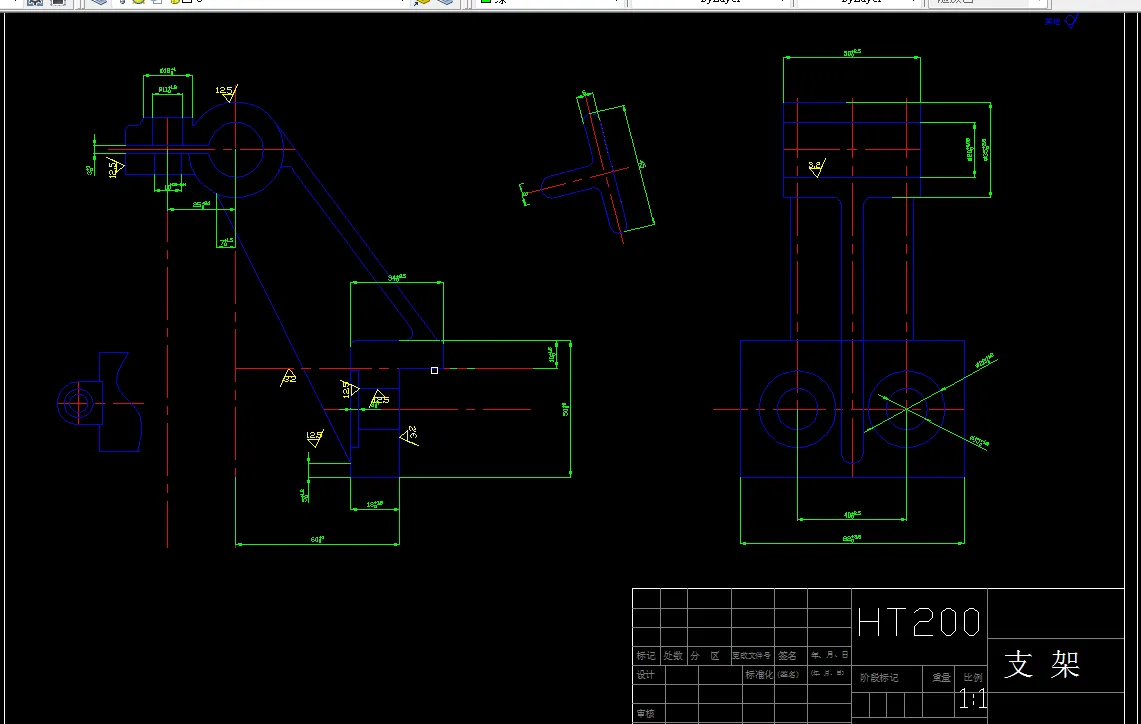Click the 40 dimension text under right view

[x=852, y=514]
